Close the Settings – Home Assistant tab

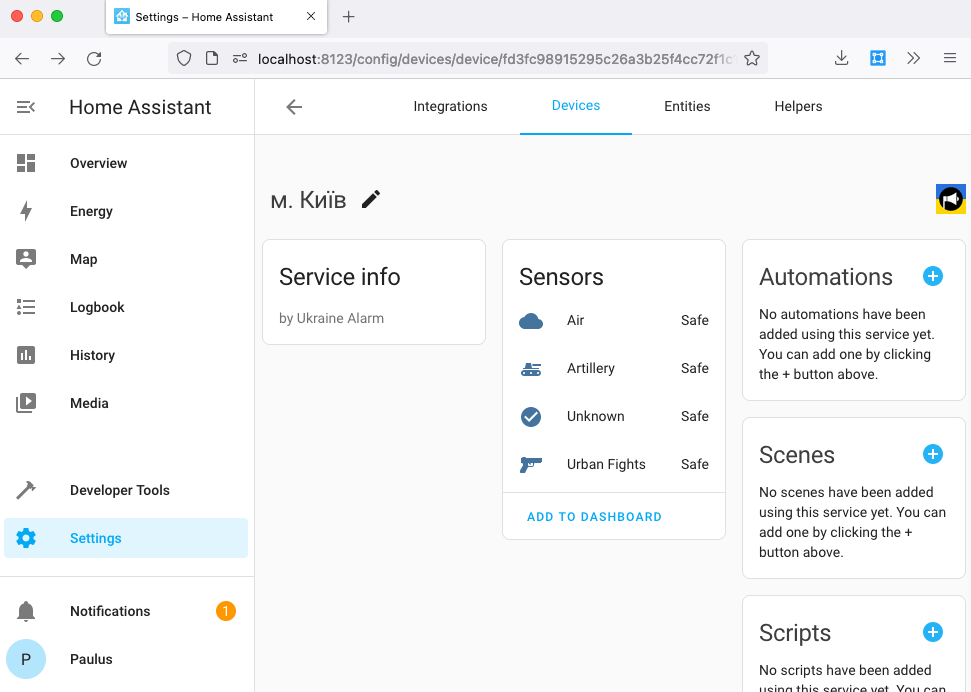click(311, 17)
